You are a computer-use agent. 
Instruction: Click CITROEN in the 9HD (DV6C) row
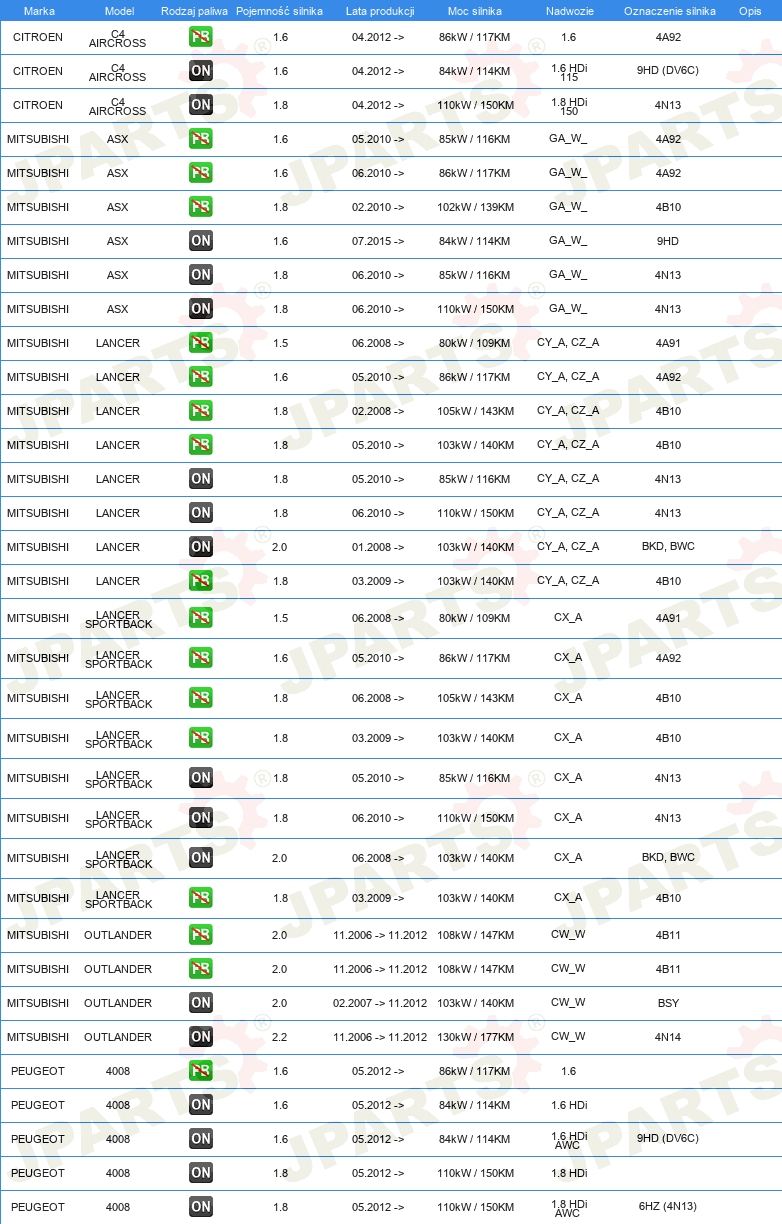click(38, 71)
